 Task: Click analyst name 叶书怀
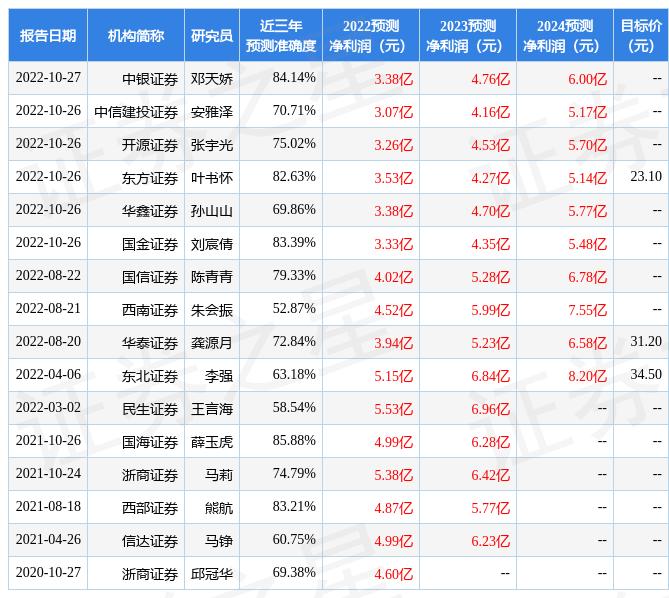(212, 178)
